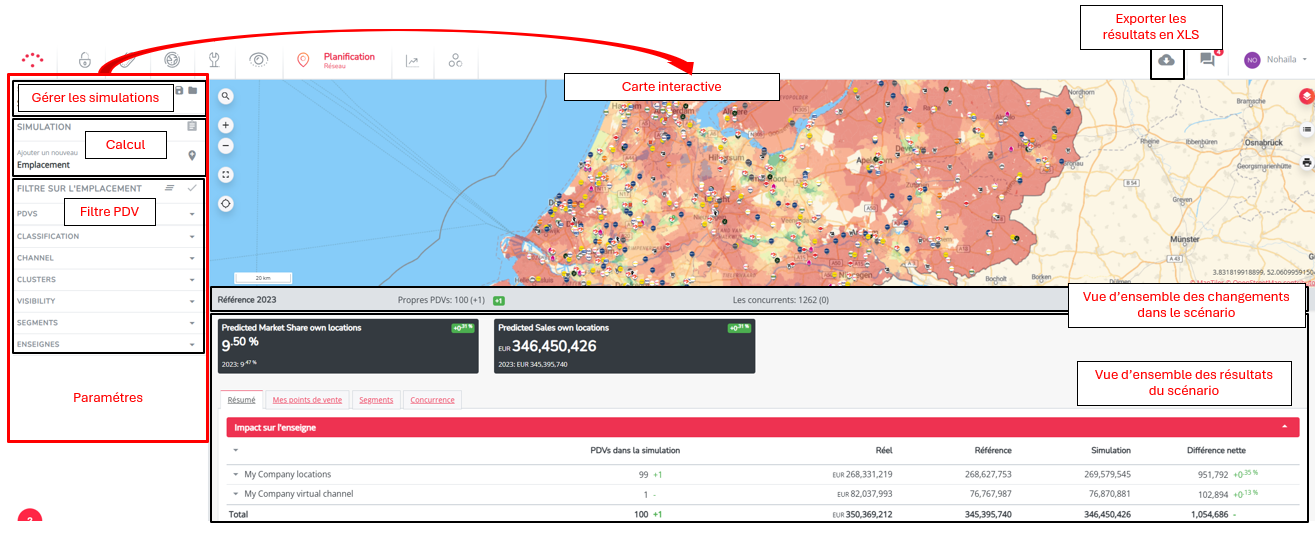Collapse the Impact sur l'enseigne section
Image resolution: width=1315 pixels, height=558 pixels.
coord(1284,427)
